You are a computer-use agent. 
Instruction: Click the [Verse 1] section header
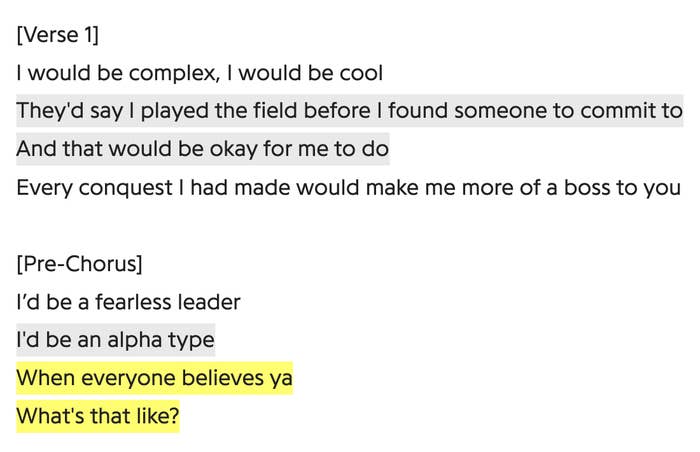tap(58, 35)
